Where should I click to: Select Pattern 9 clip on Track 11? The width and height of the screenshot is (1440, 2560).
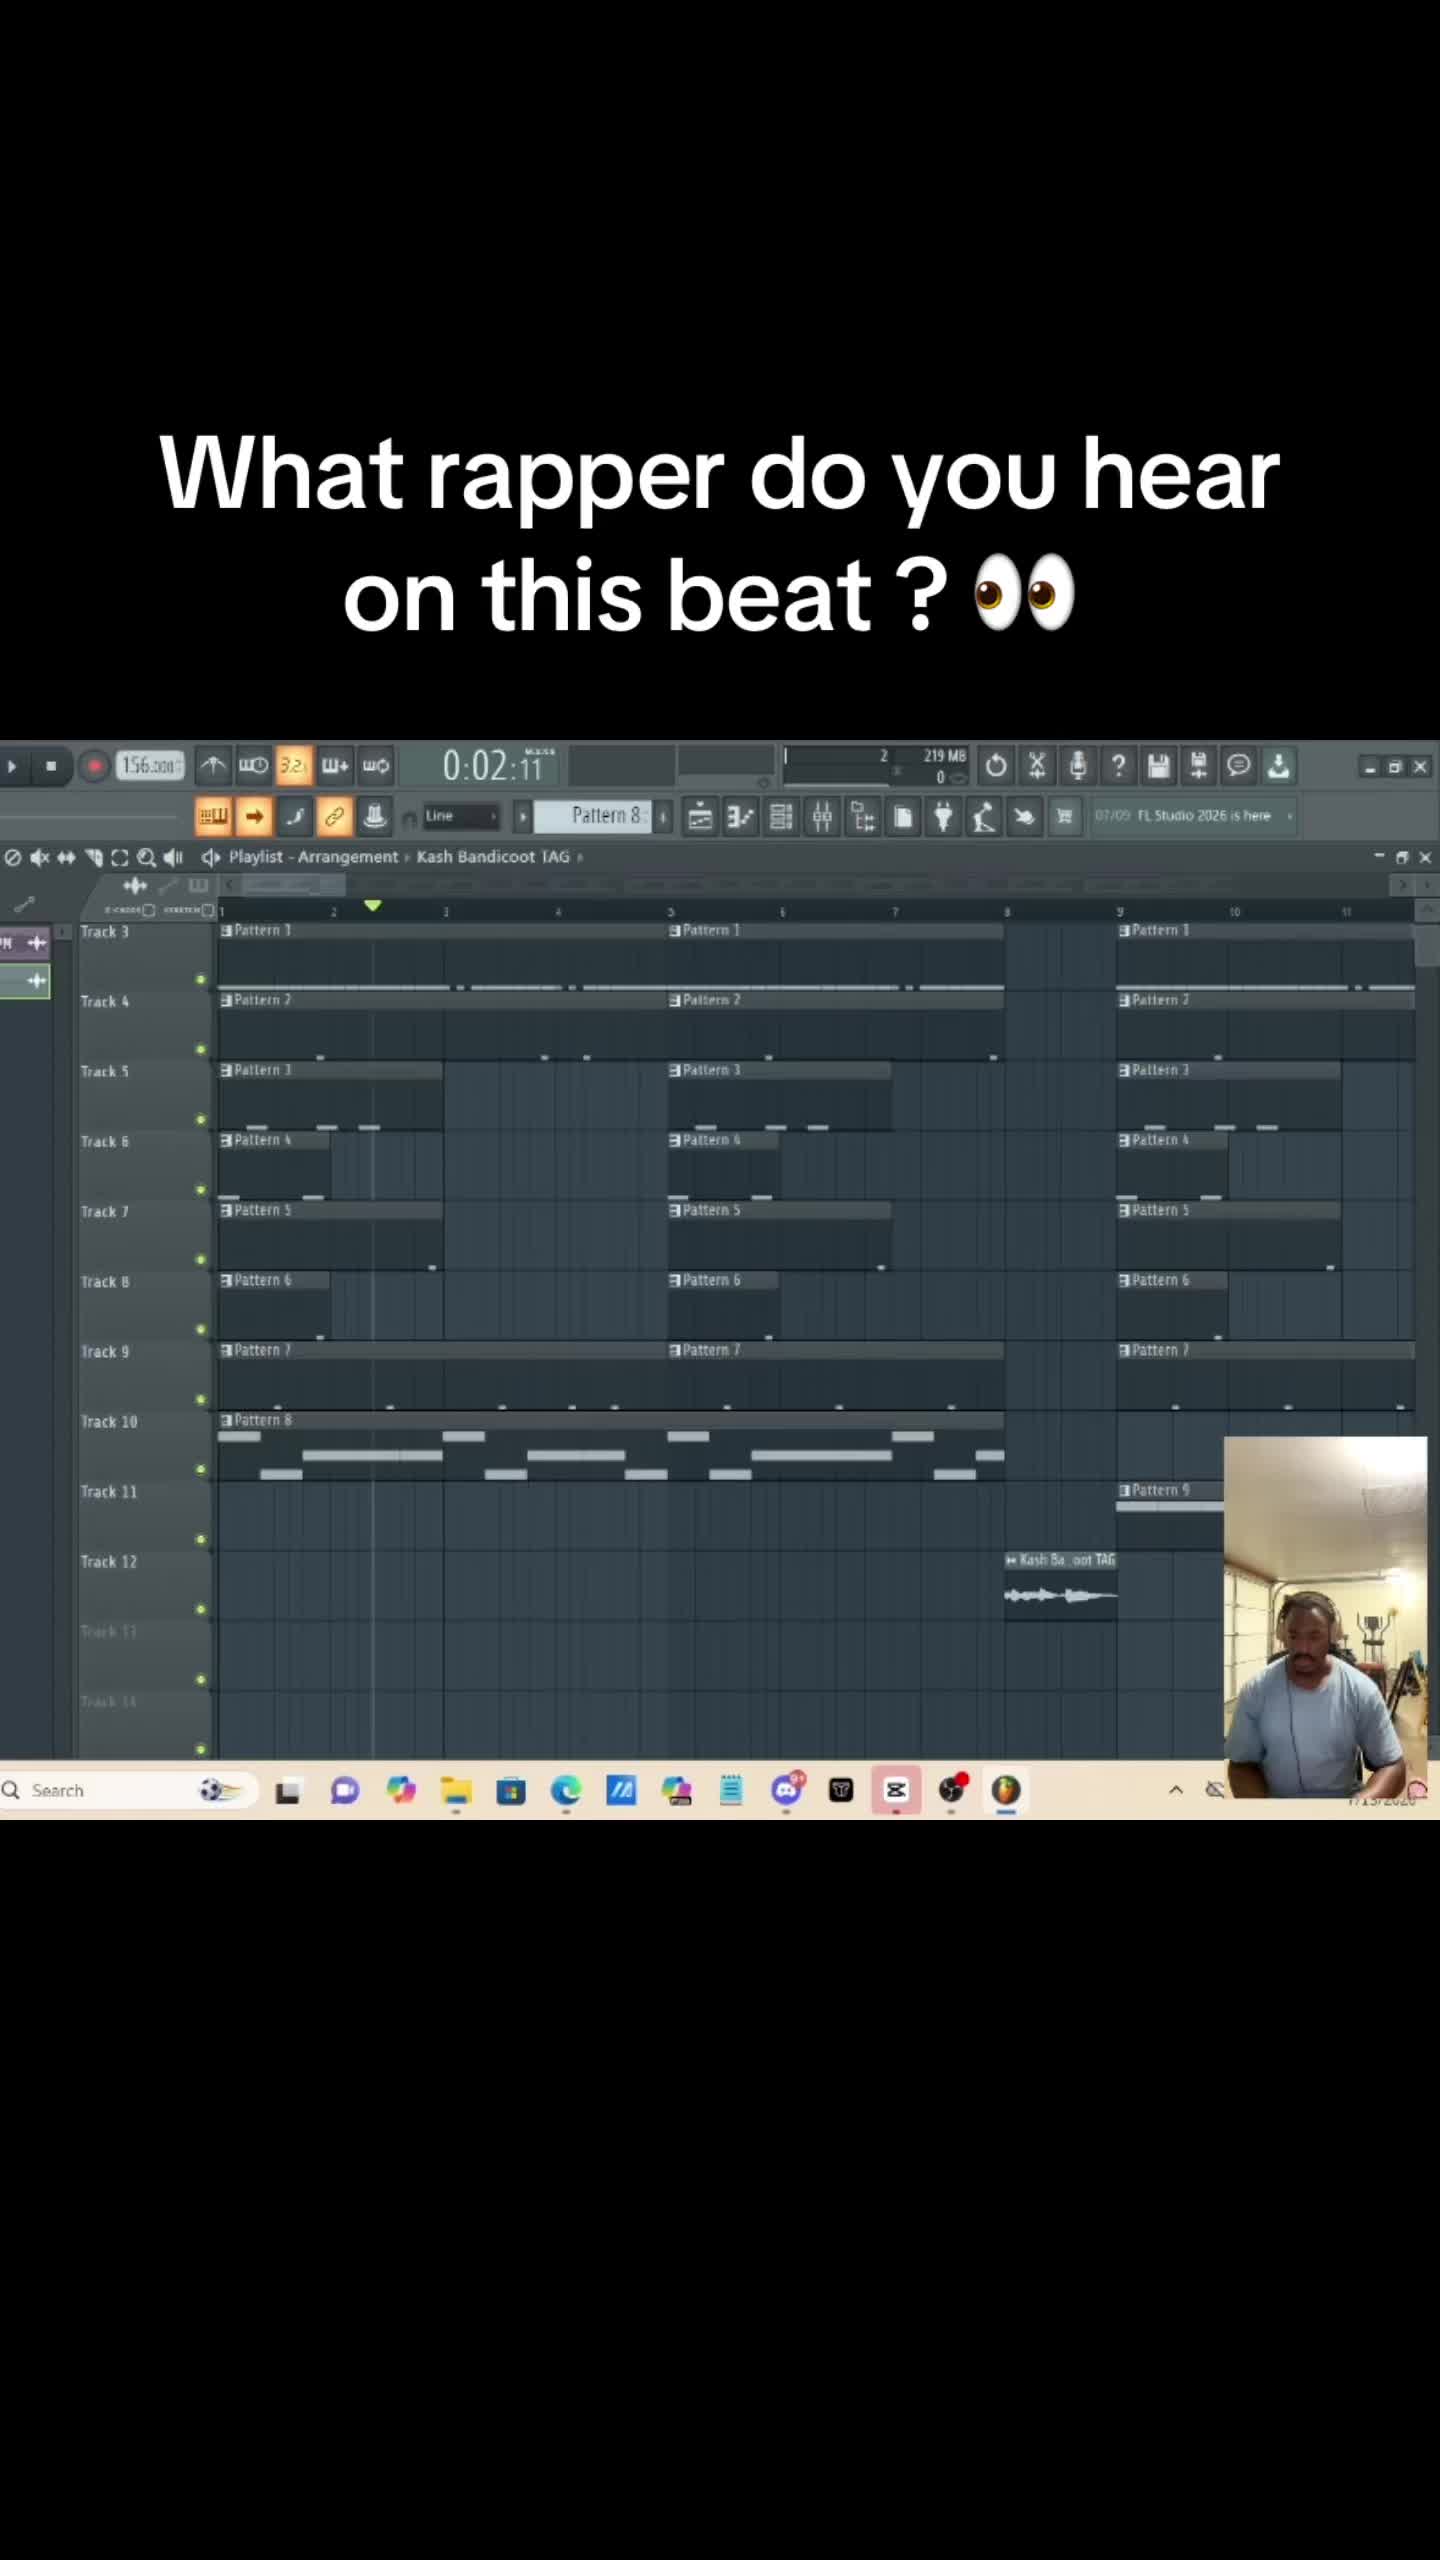click(x=1170, y=1516)
